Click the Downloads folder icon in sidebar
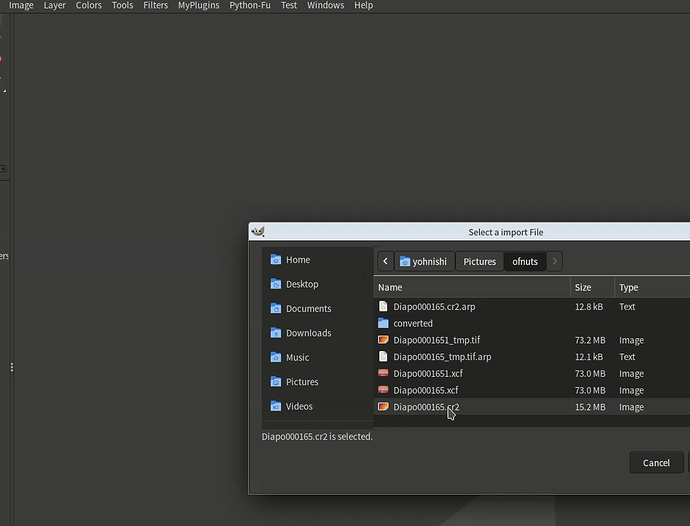This screenshot has height=526, width=690. 276,333
